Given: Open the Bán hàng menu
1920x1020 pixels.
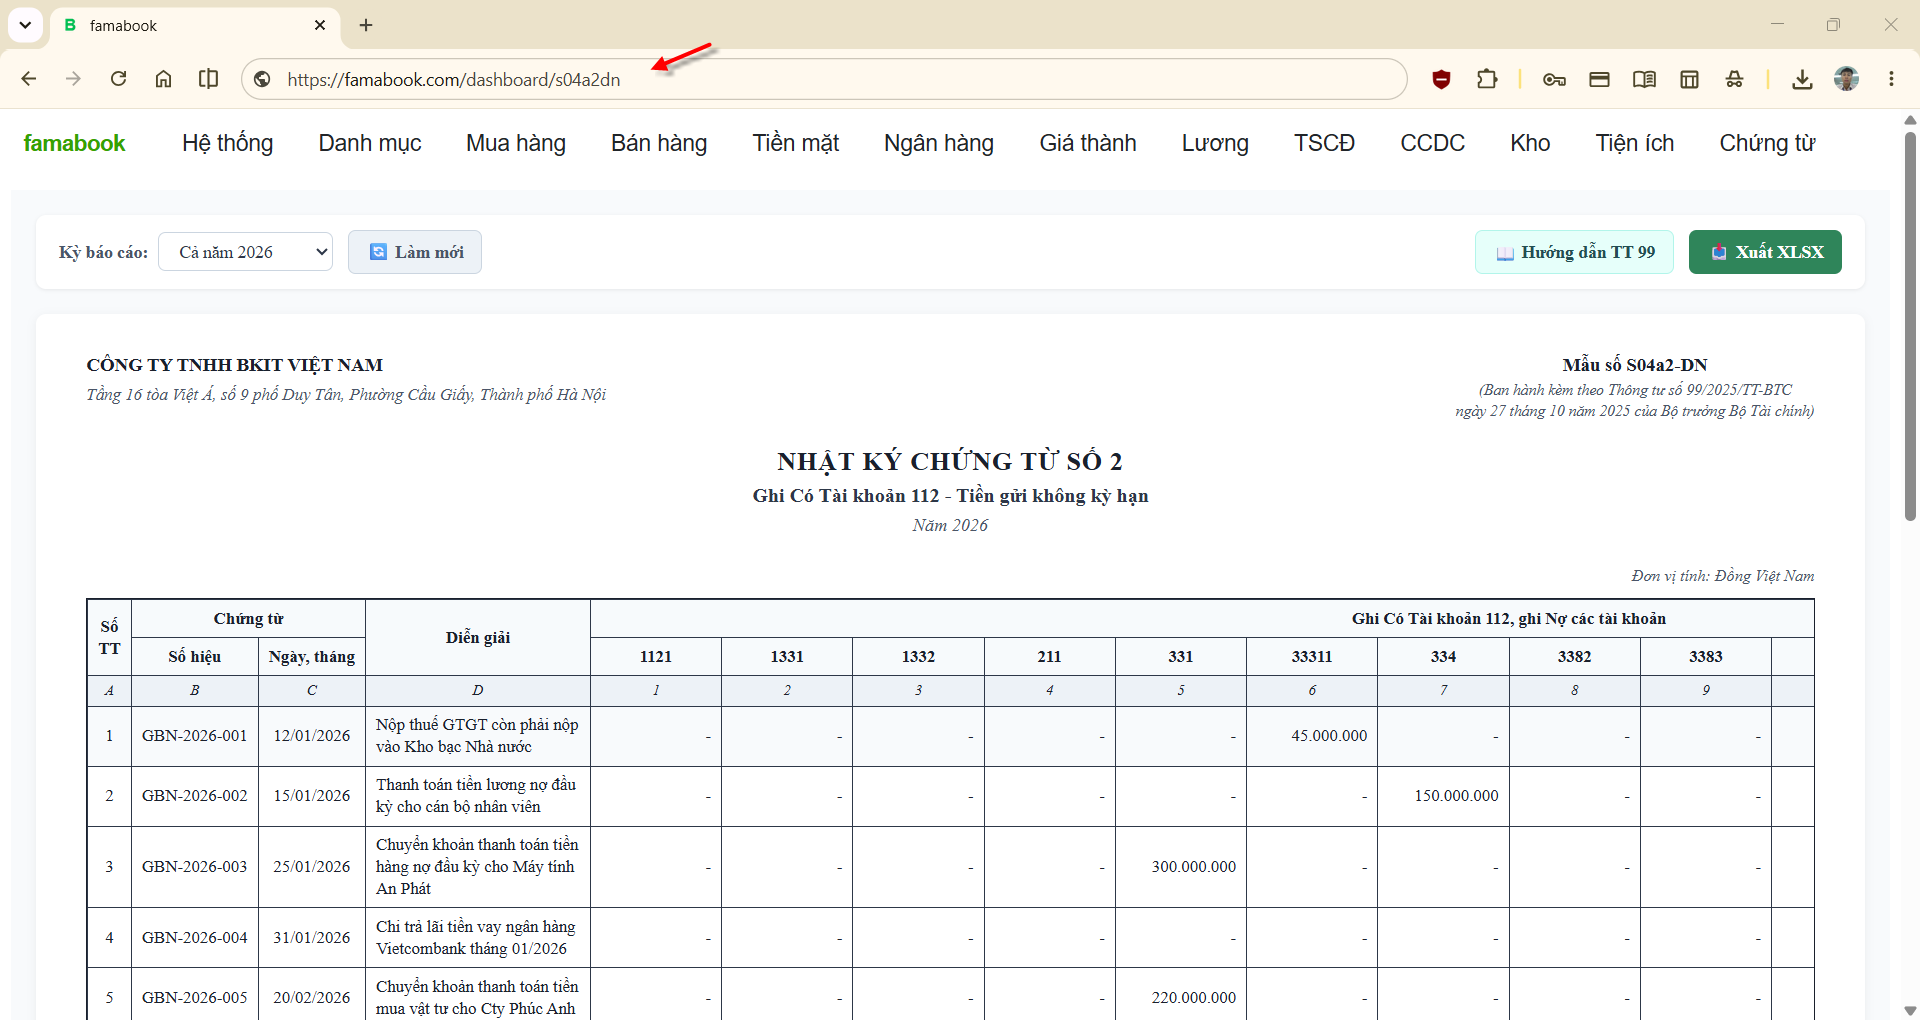Looking at the screenshot, I should click(x=659, y=143).
